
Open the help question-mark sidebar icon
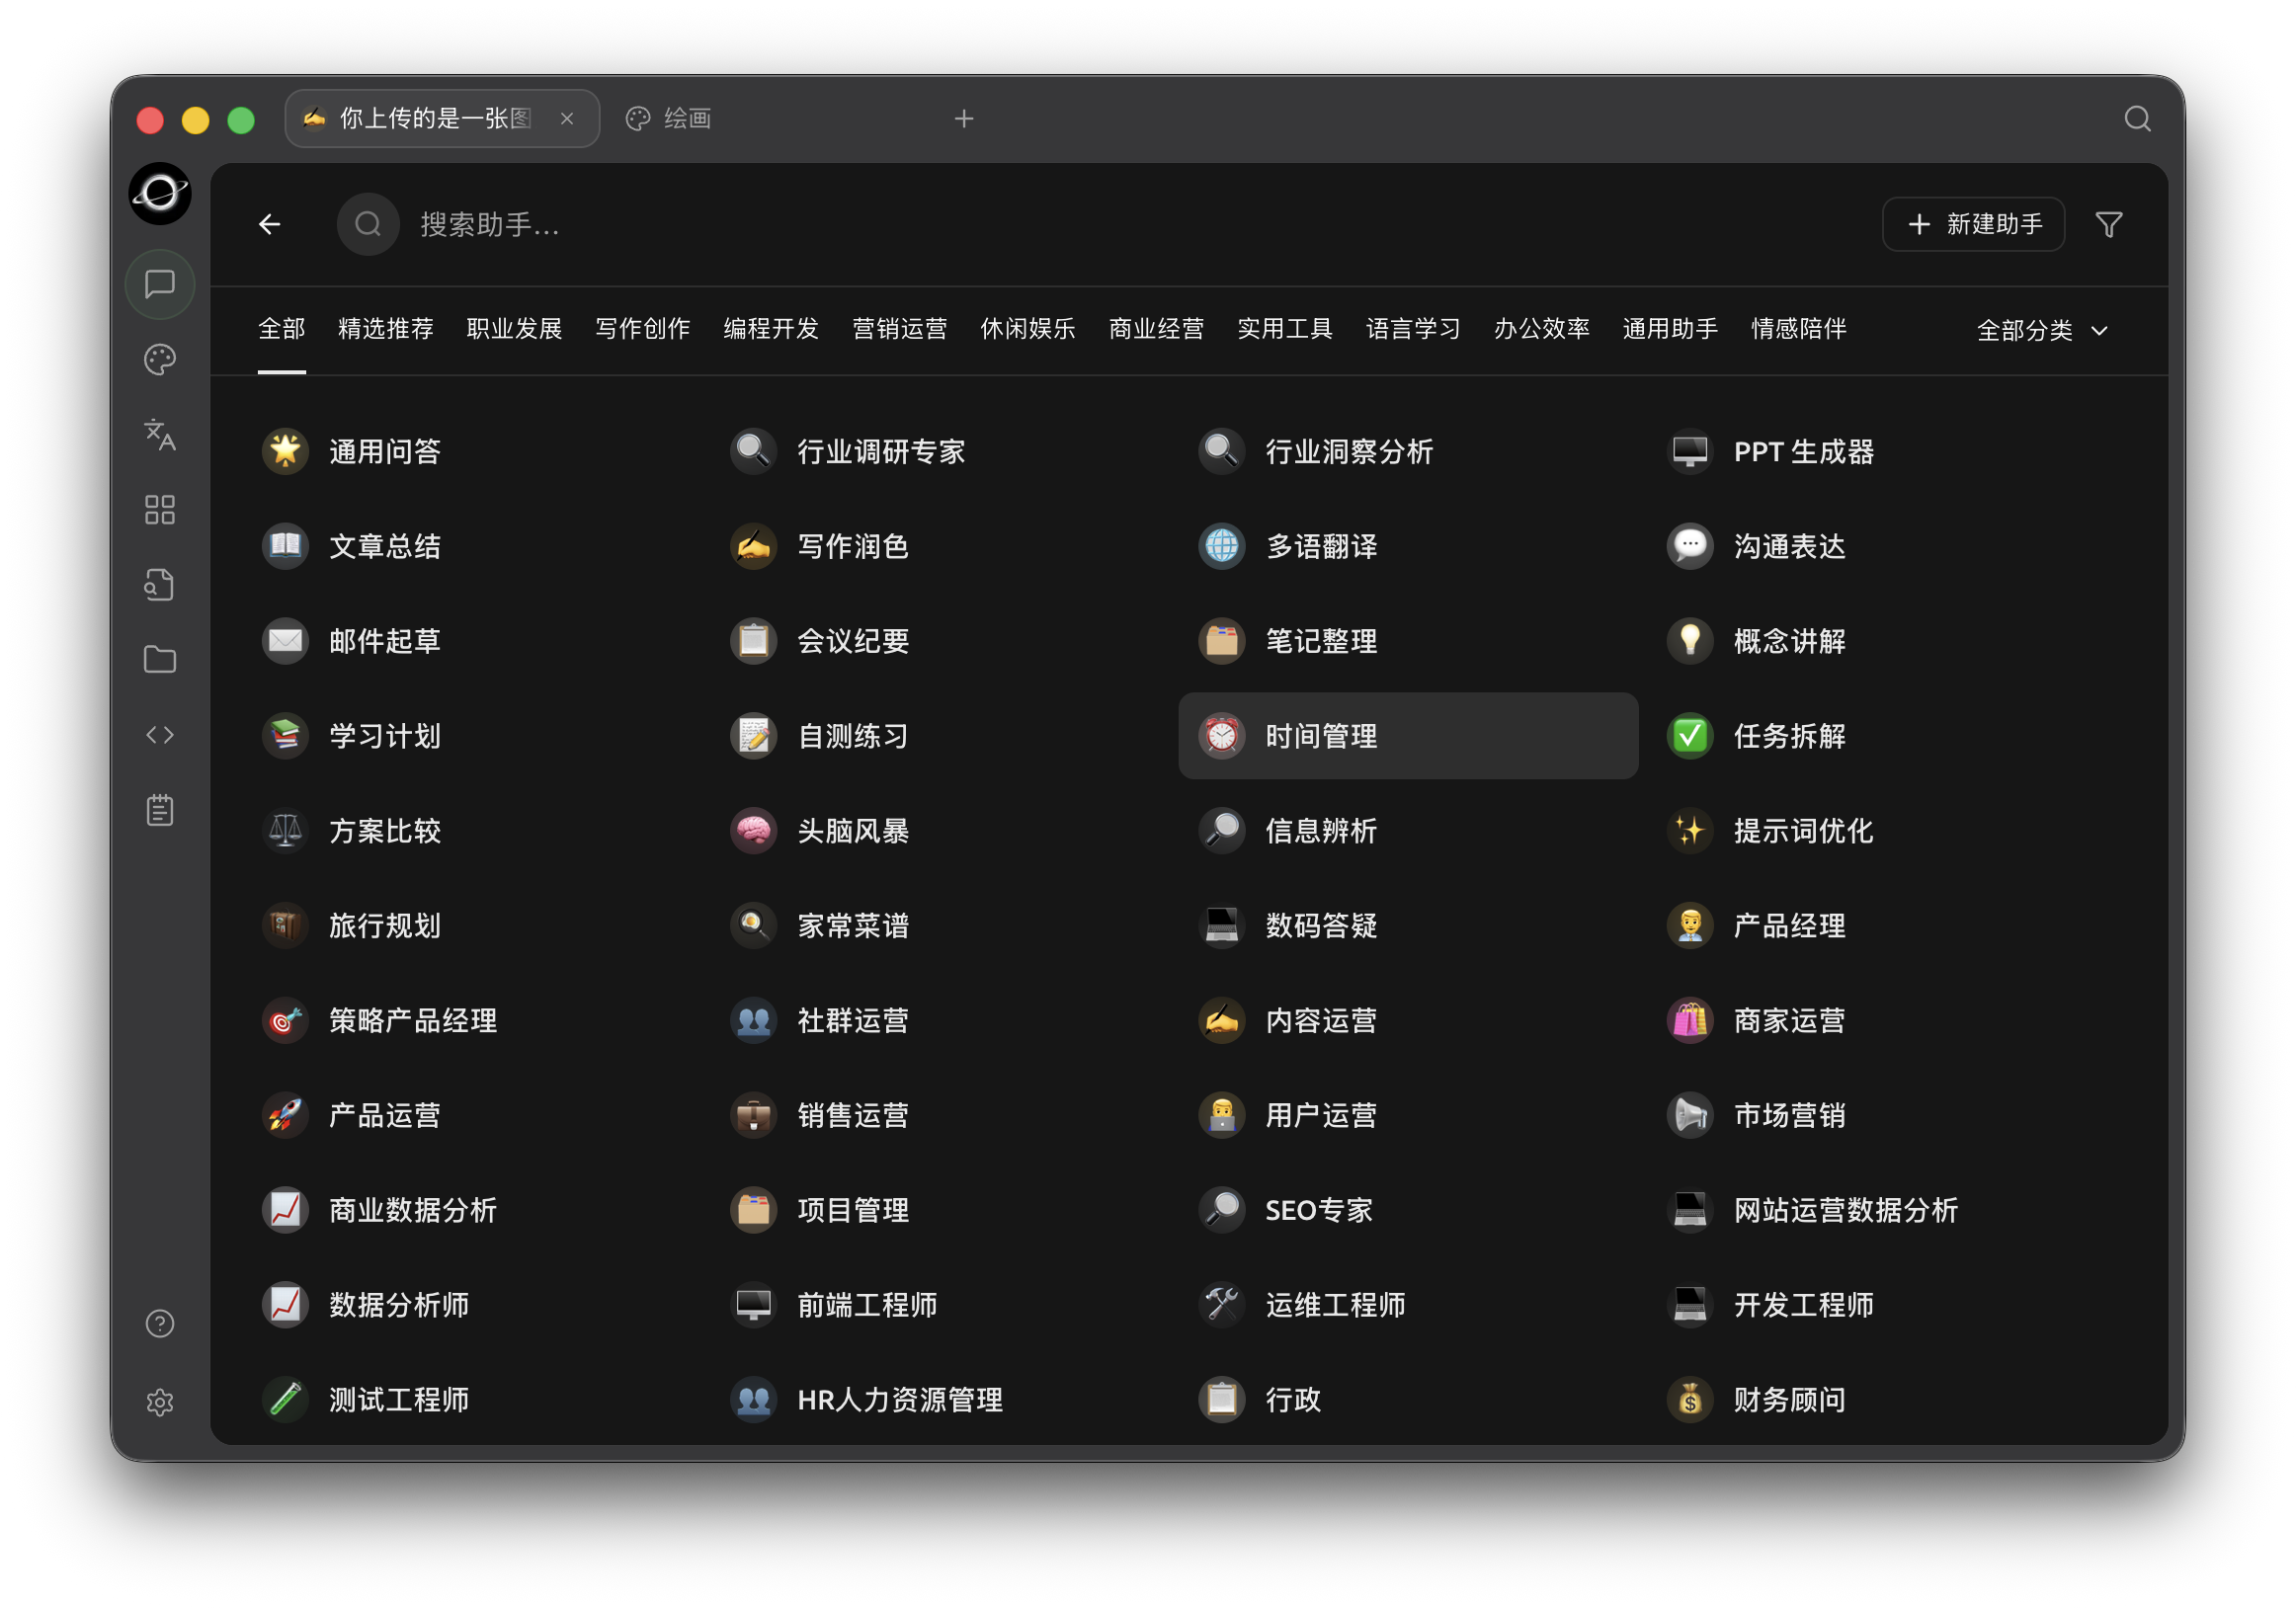point(160,1324)
